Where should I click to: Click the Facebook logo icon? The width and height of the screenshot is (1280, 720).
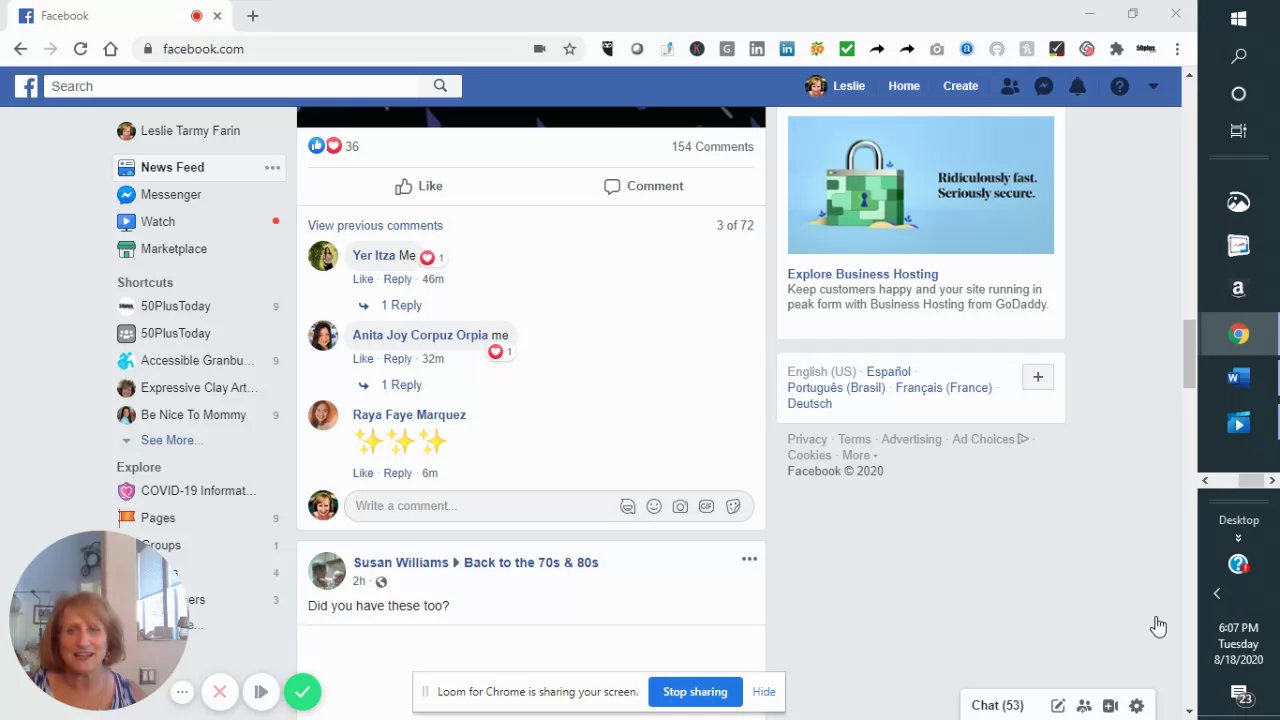tap(25, 86)
